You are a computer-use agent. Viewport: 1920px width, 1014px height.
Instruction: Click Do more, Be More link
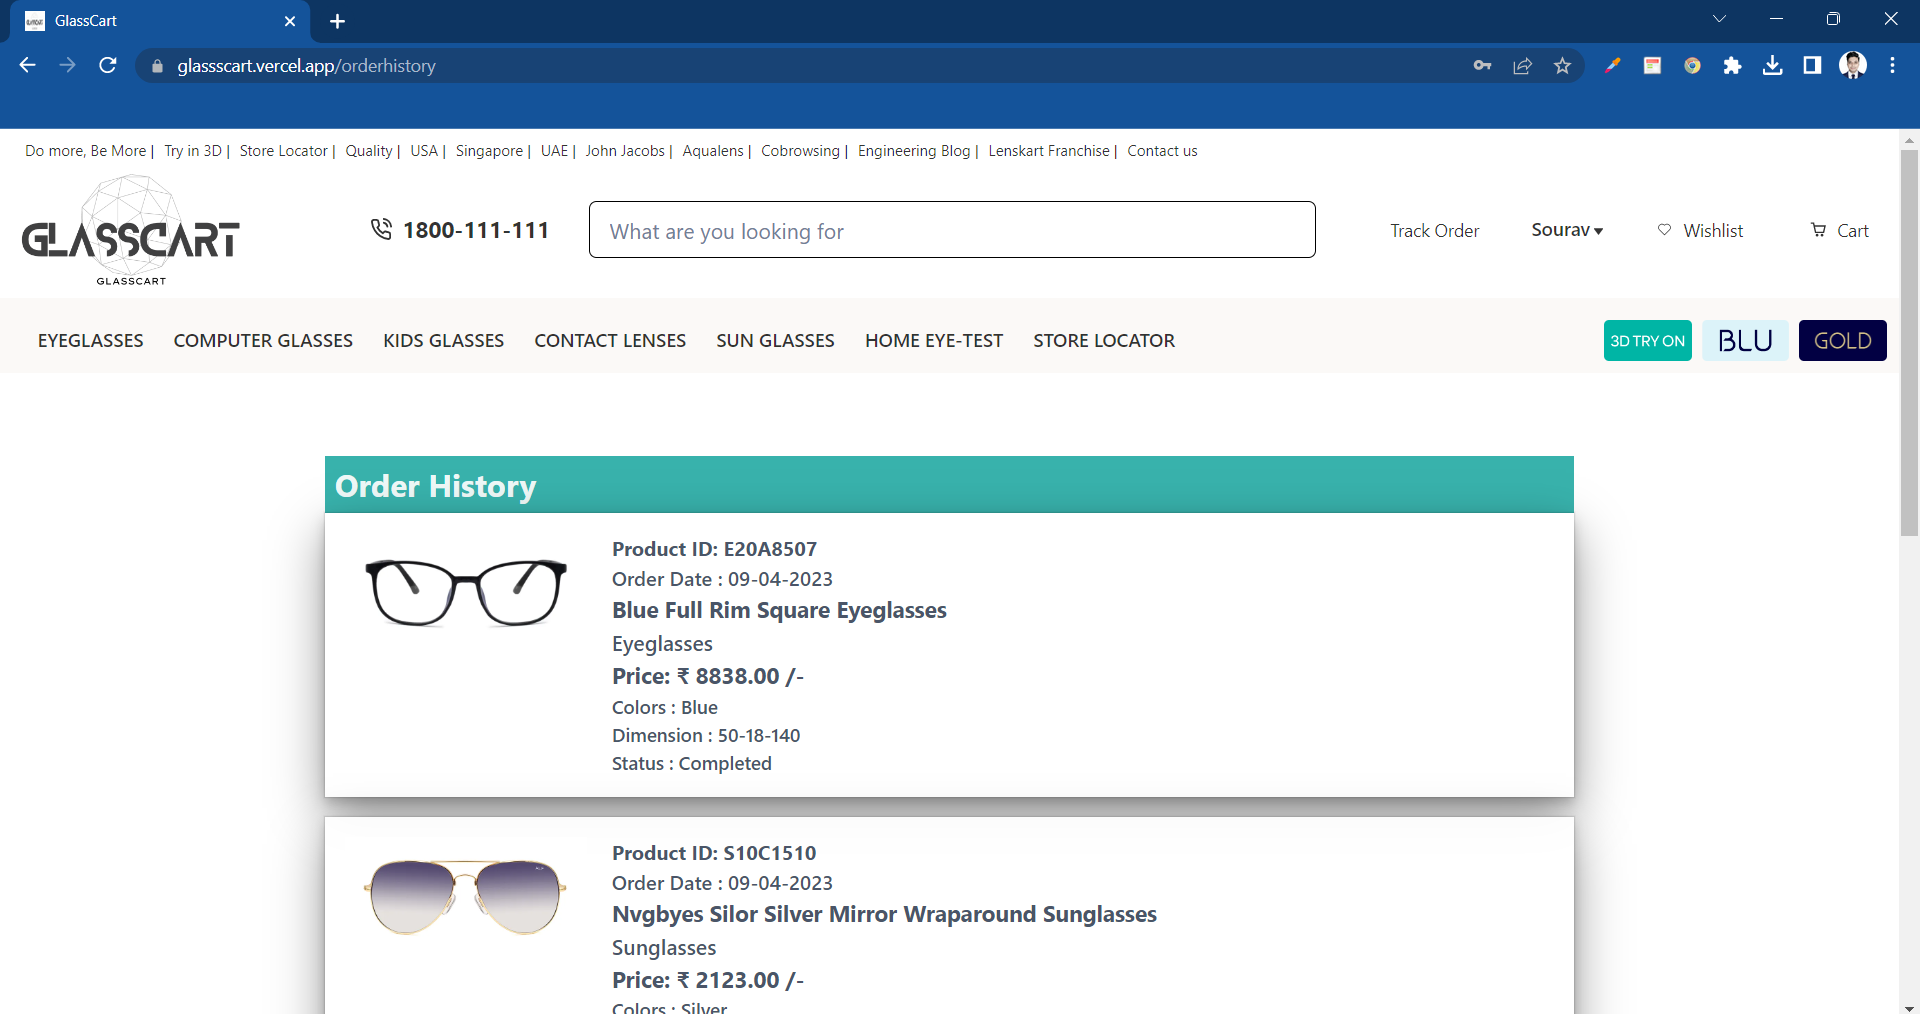(x=85, y=151)
